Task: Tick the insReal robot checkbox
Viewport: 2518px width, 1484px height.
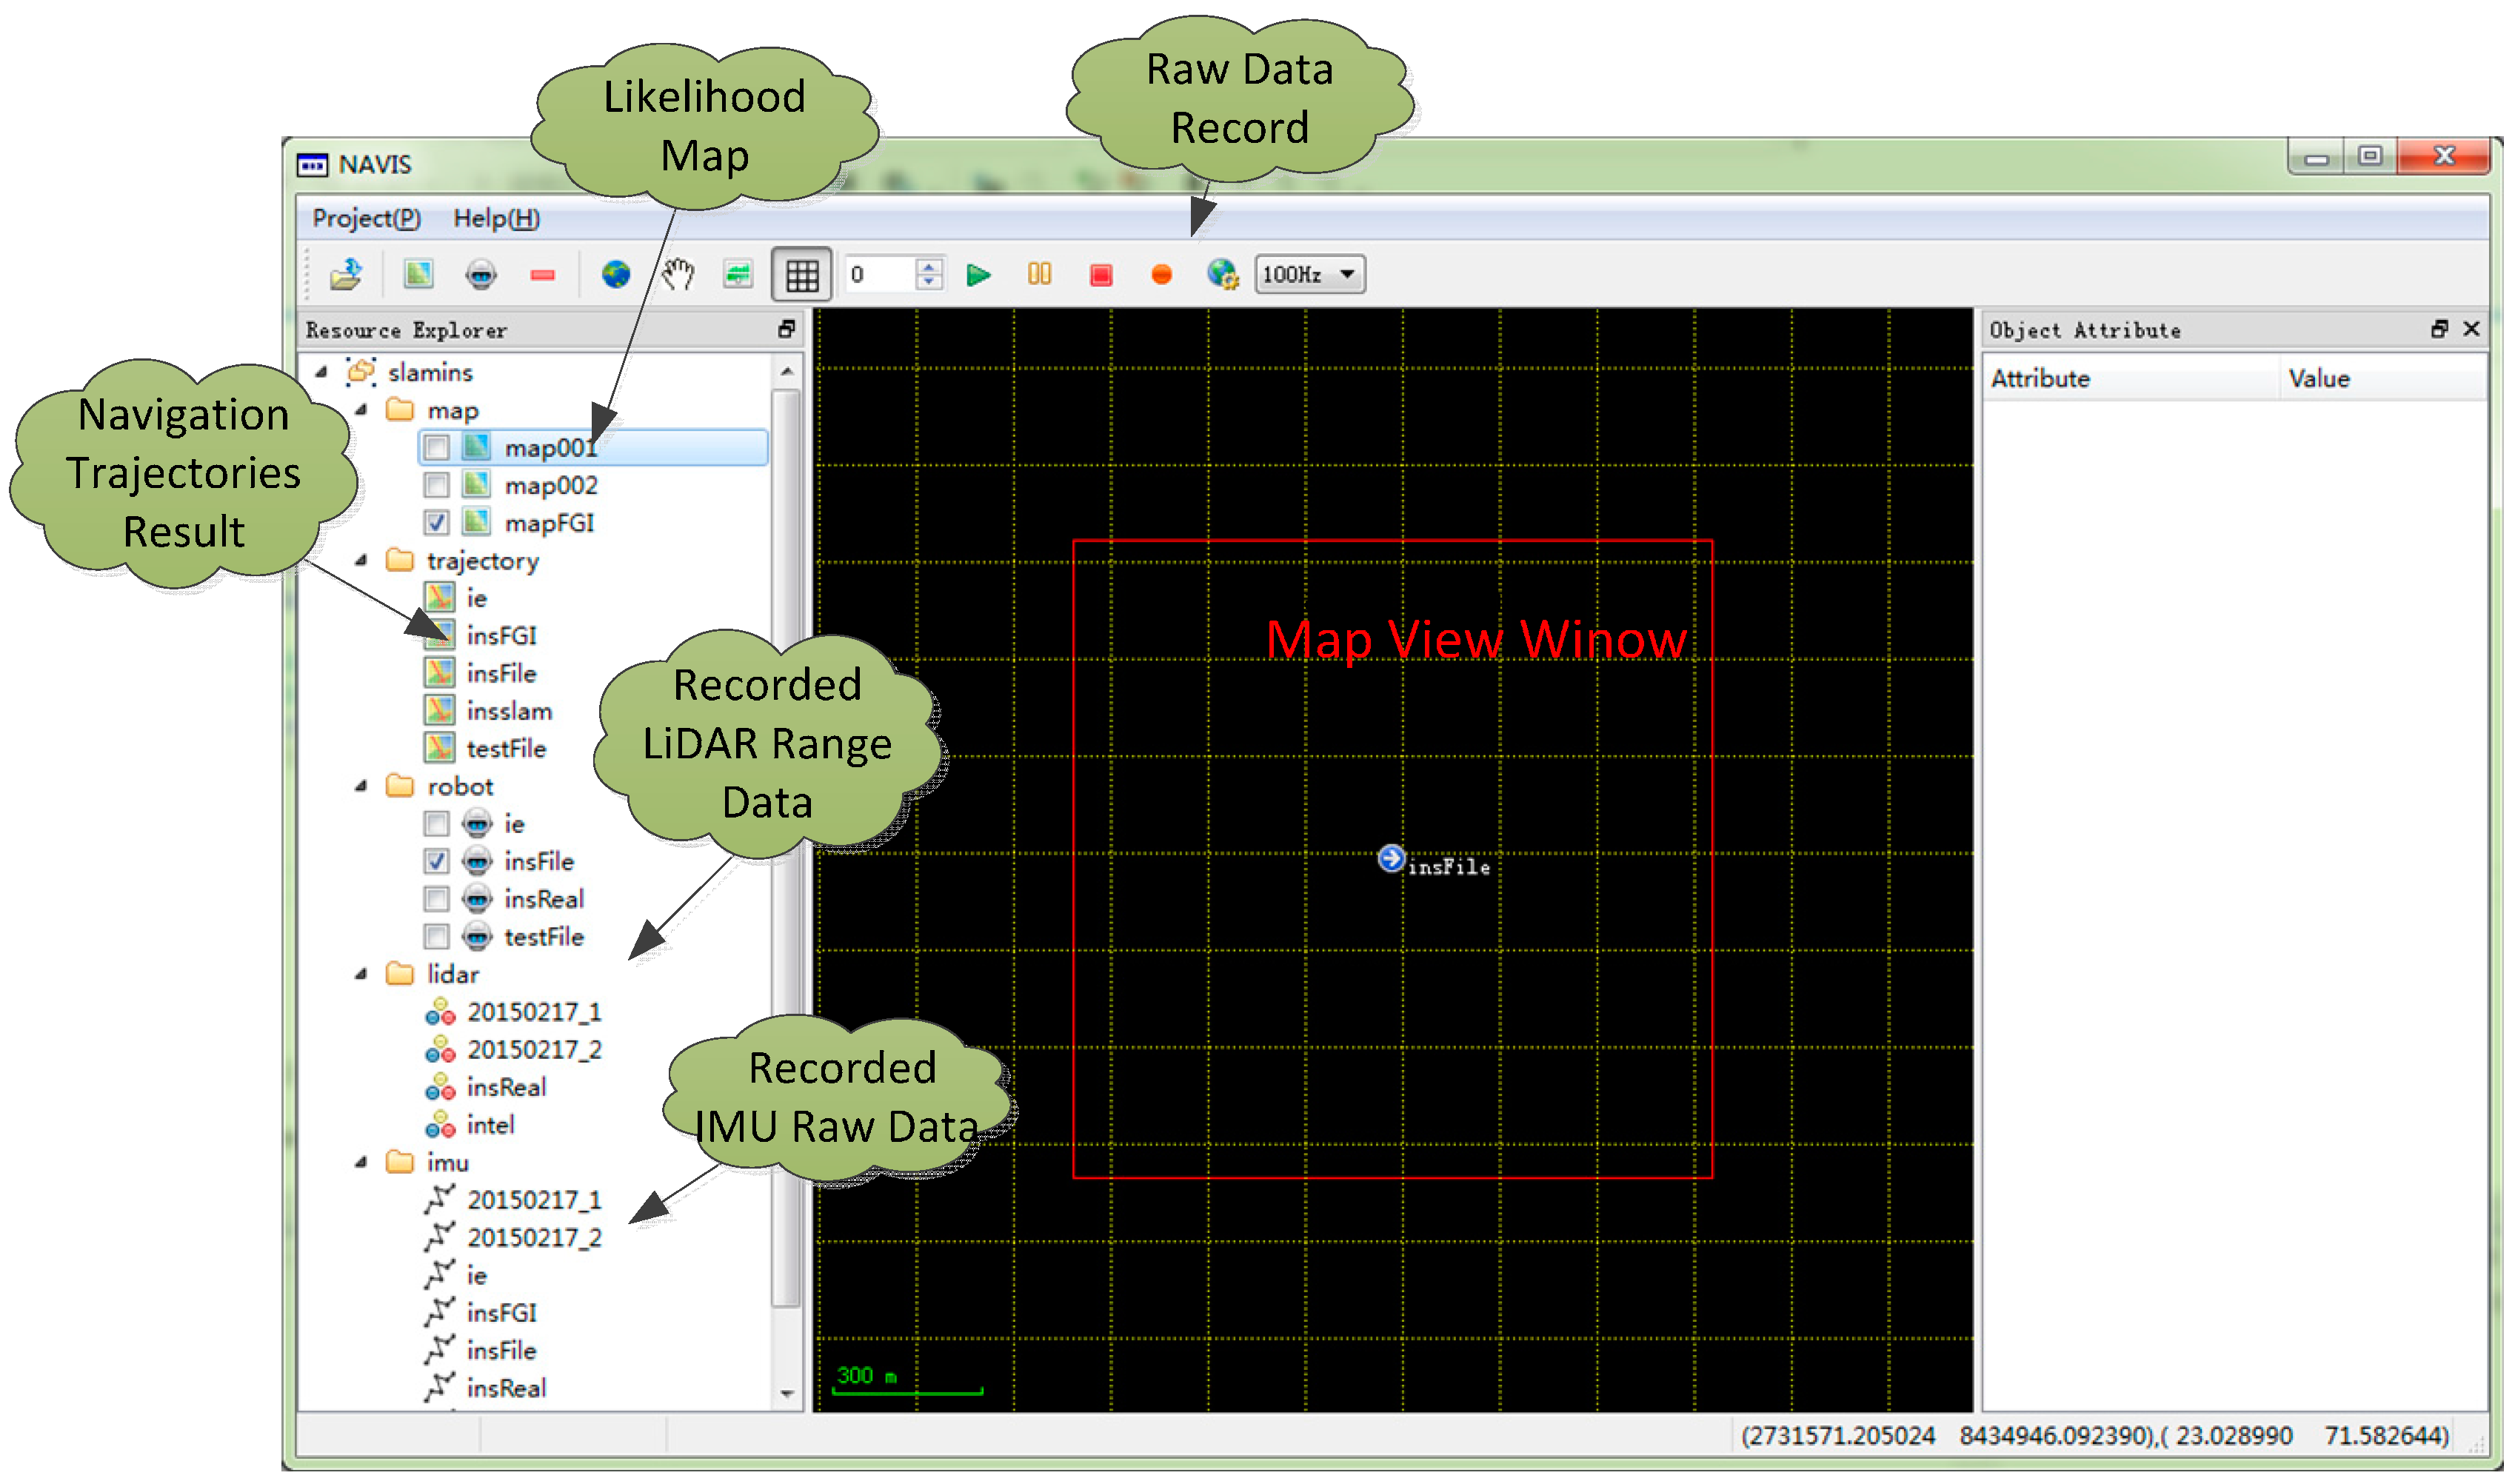Action: click(437, 899)
